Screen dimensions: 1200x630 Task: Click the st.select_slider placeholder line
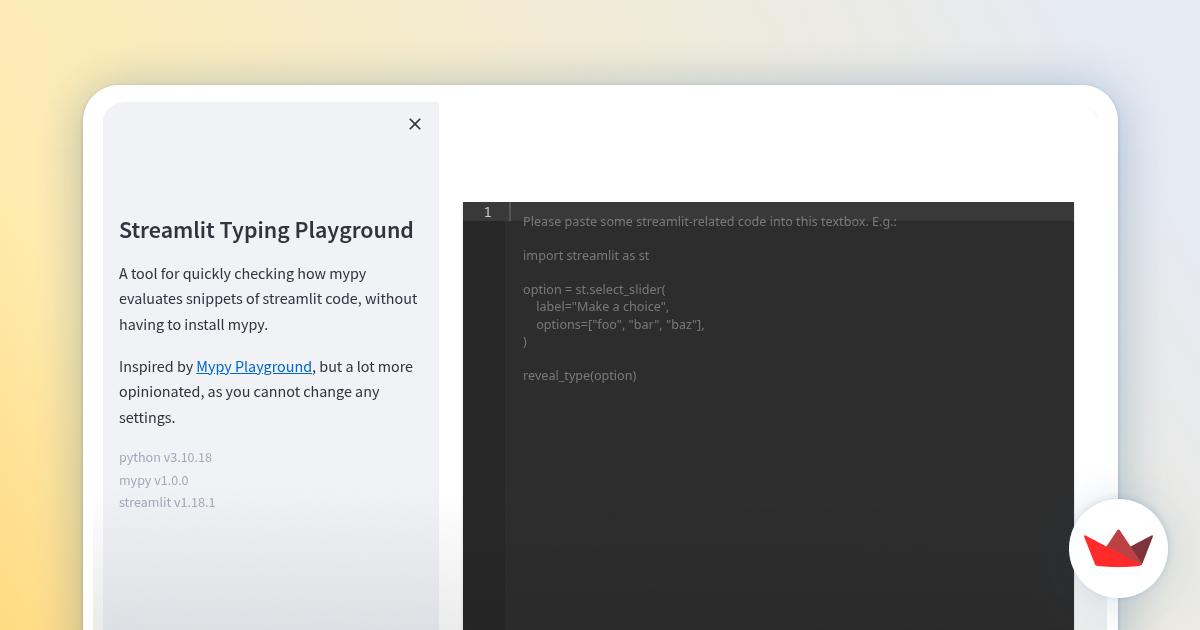pyautogui.click(x=595, y=289)
